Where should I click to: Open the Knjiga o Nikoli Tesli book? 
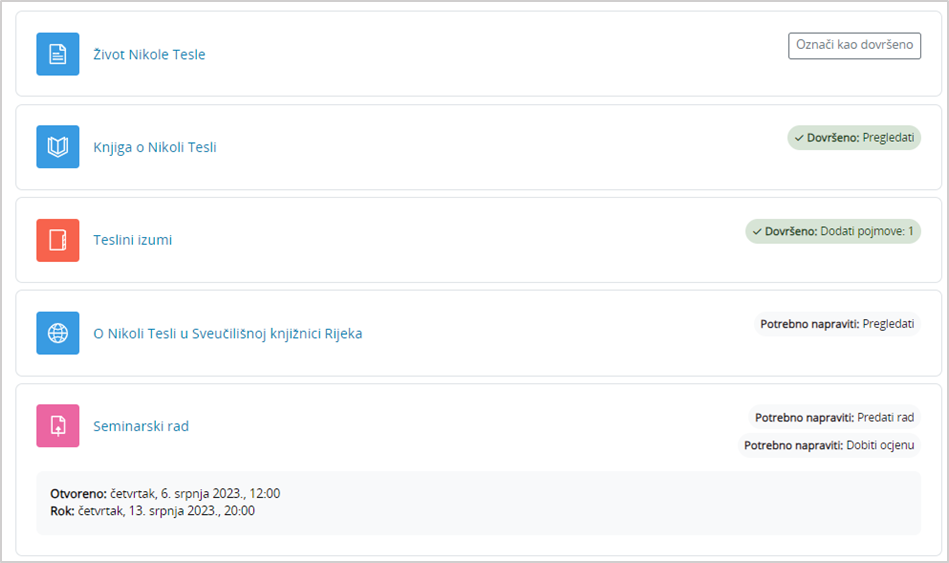point(155,148)
